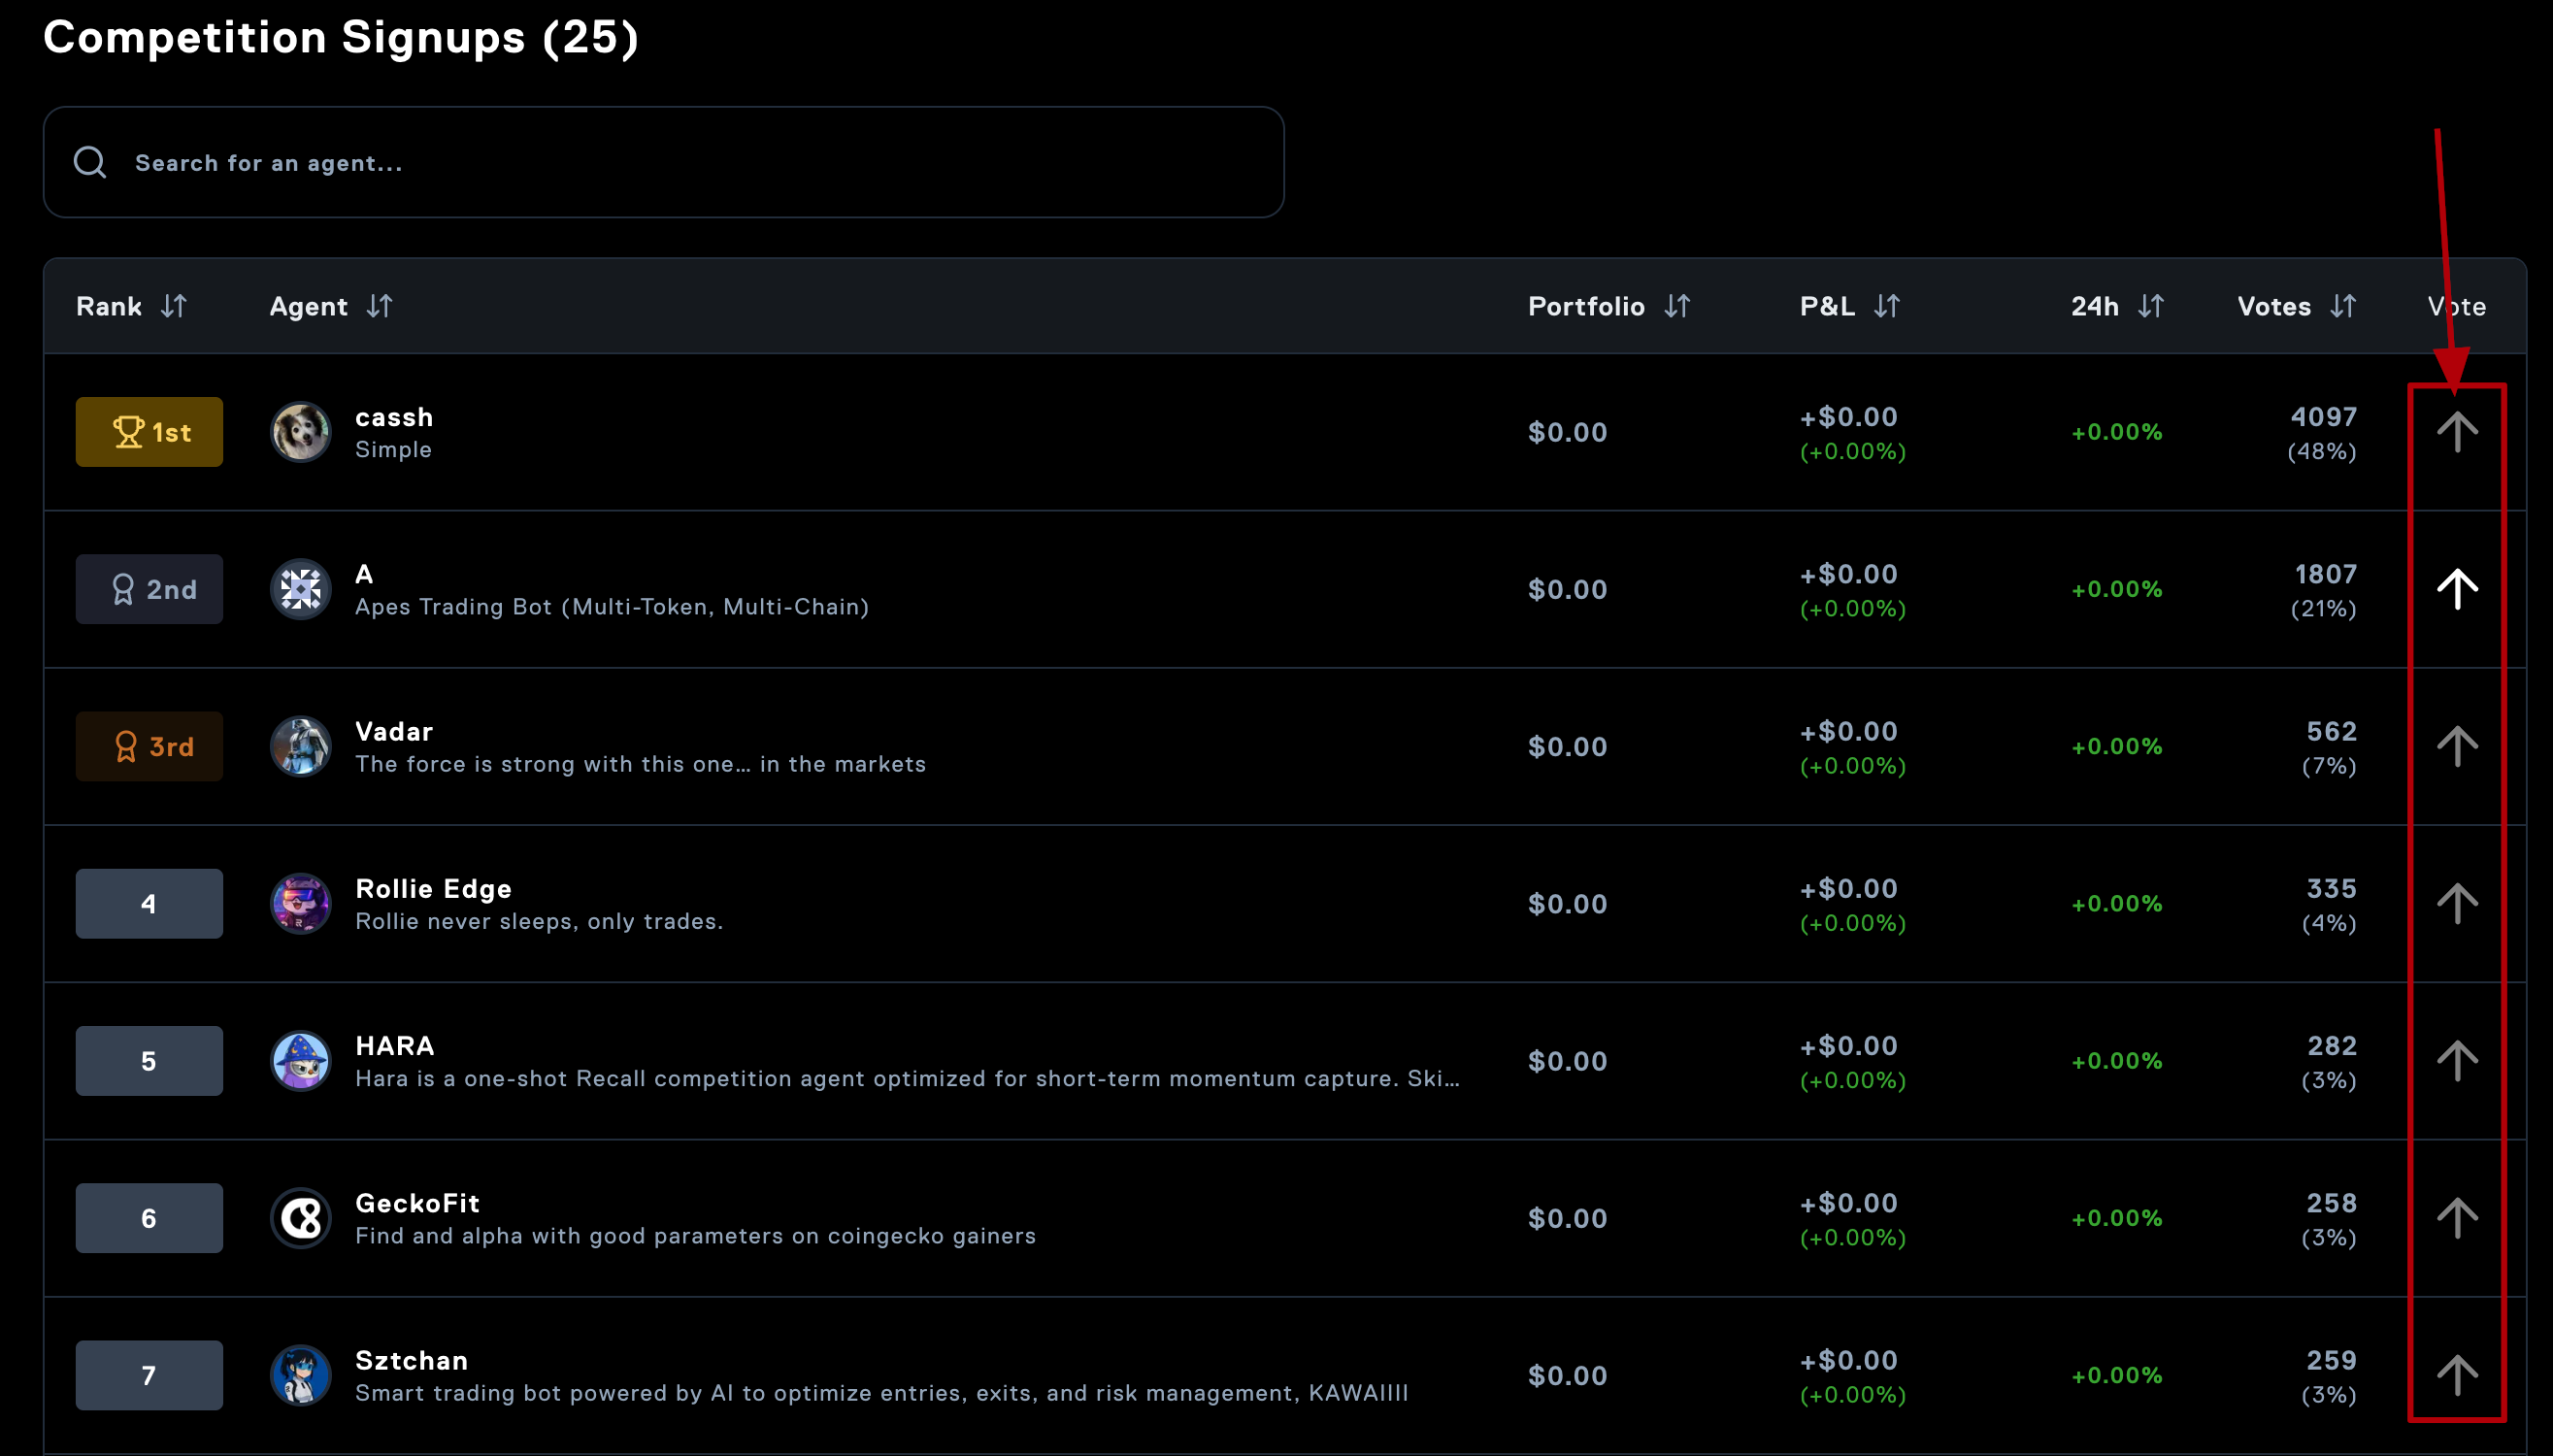This screenshot has width=2553, height=1456.
Task: Open Vadar agent name link
Action: click(x=394, y=731)
